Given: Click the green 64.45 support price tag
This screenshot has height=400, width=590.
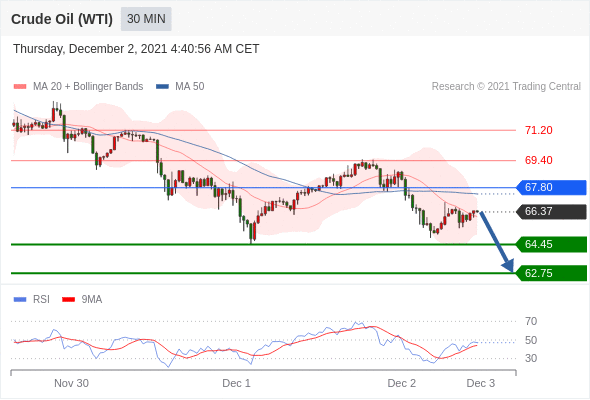Looking at the screenshot, I should coord(550,244).
